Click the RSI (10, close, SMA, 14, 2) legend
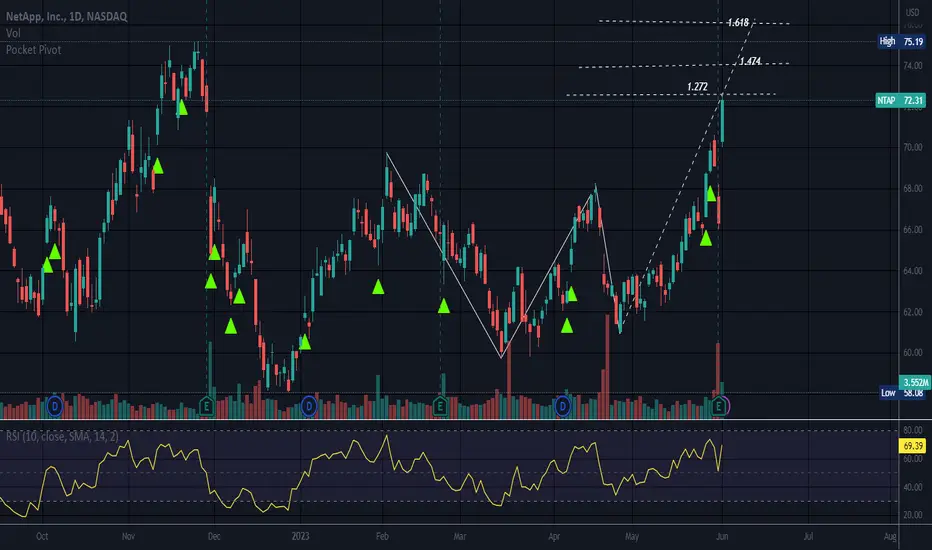 tap(62, 436)
